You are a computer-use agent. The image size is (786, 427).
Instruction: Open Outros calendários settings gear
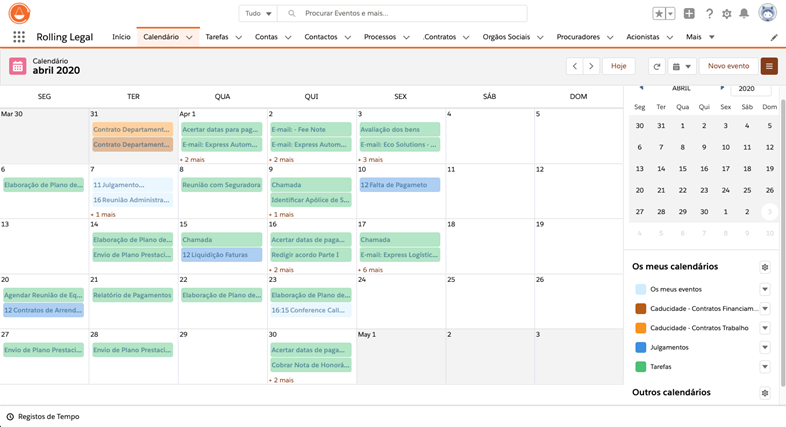click(x=765, y=393)
